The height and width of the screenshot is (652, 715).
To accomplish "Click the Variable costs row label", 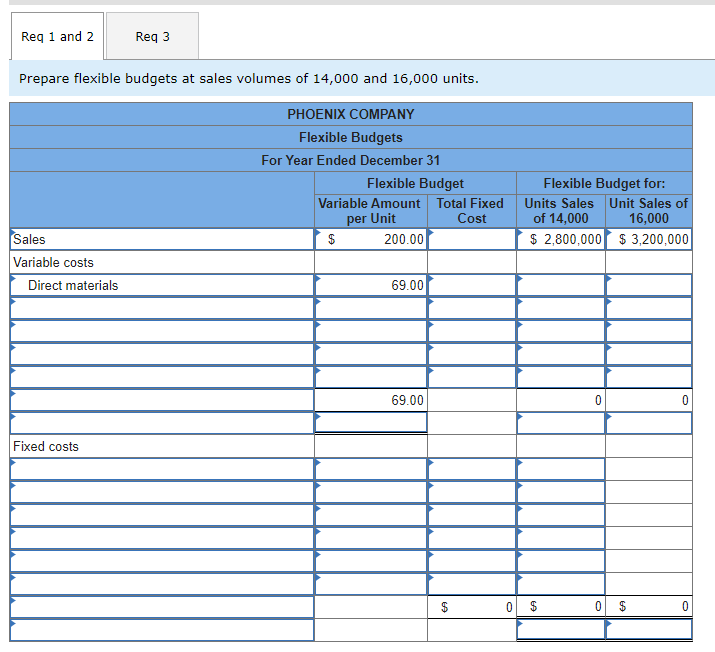I will pyautogui.click(x=162, y=262).
